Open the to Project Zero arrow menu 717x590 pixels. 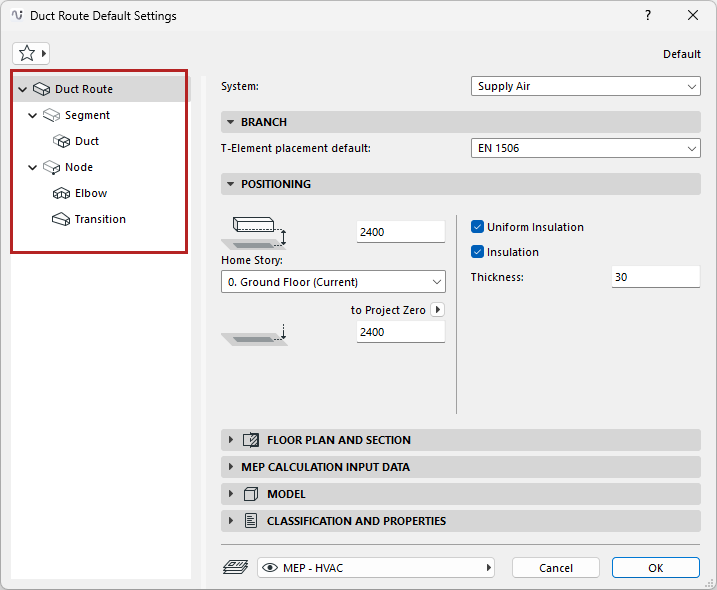coord(438,310)
